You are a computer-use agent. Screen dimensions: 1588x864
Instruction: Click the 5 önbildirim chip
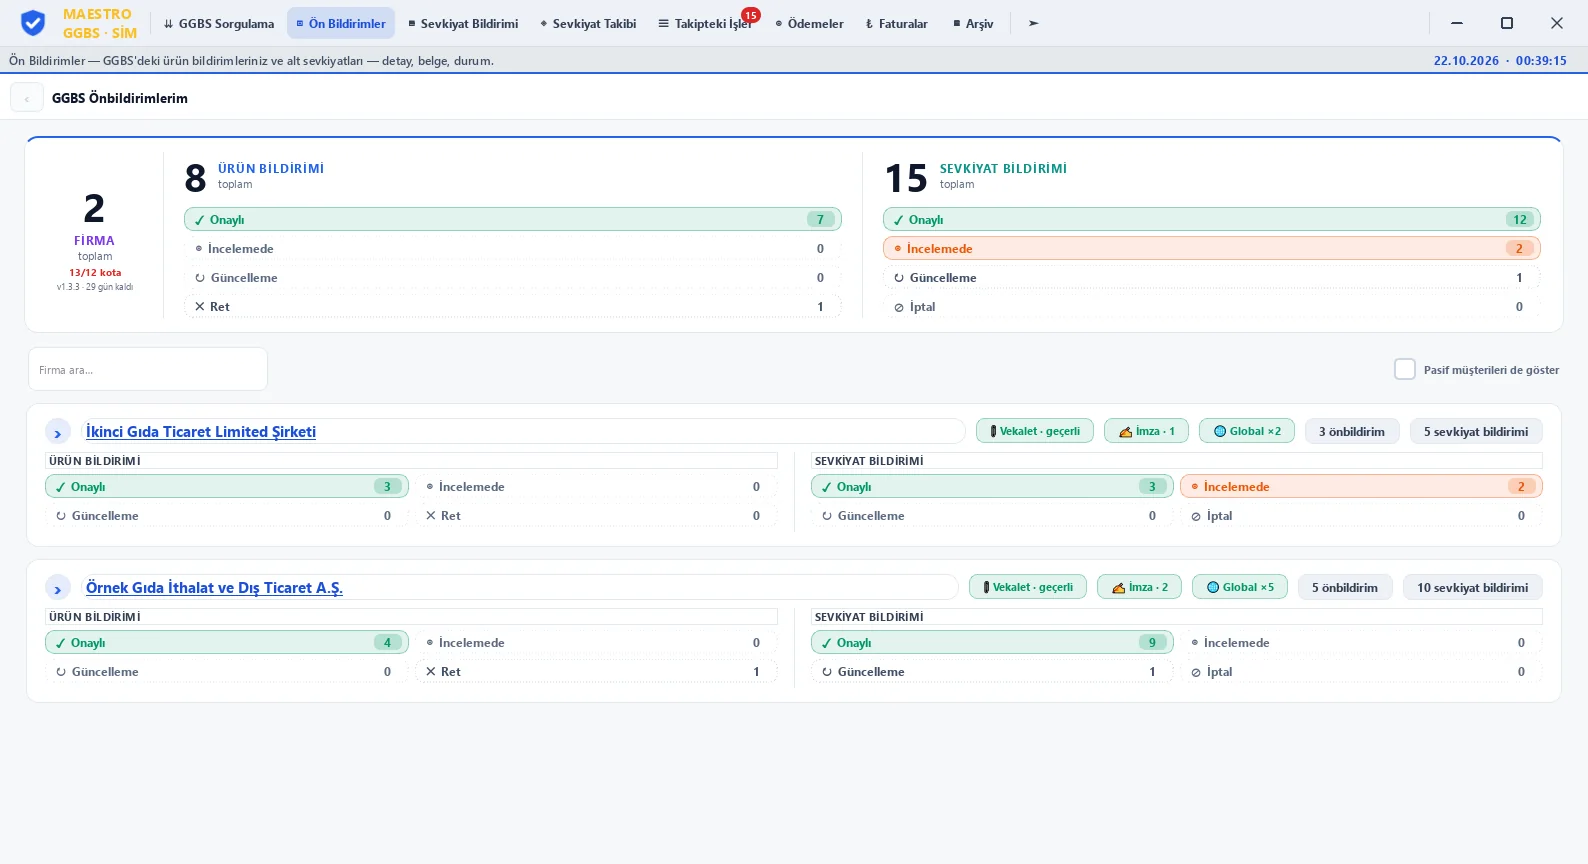pos(1345,587)
